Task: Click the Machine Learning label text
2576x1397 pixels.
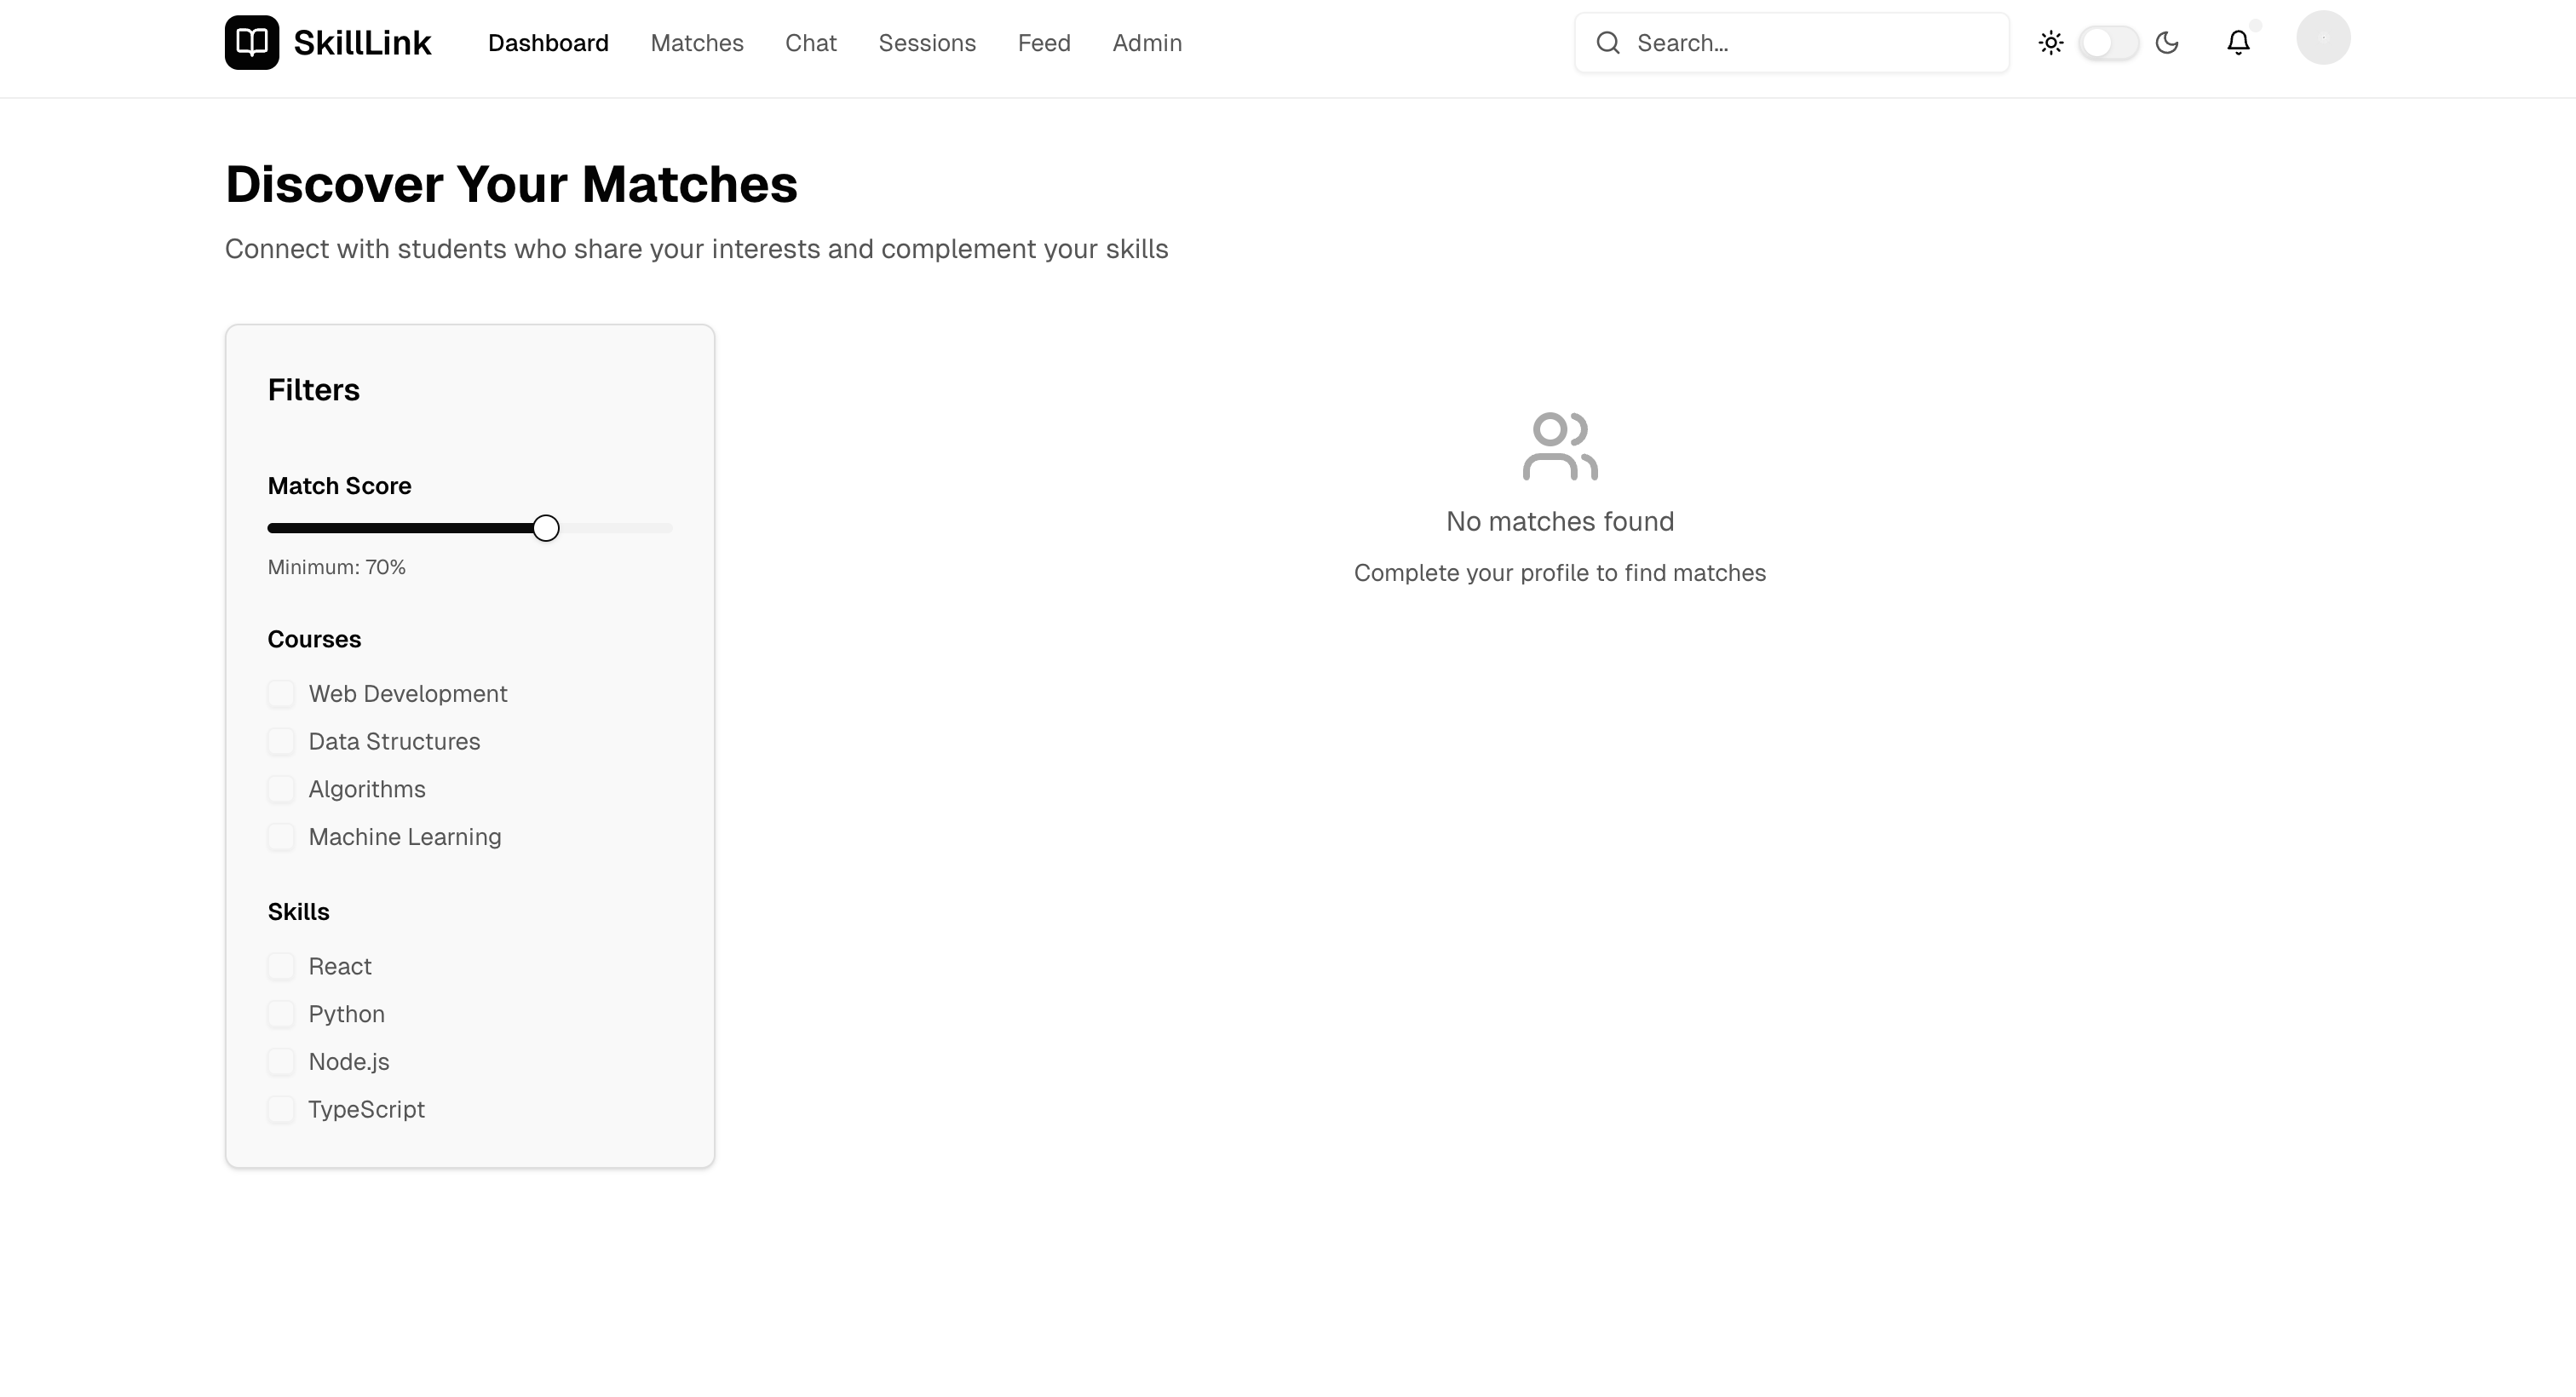Action: click(405, 837)
